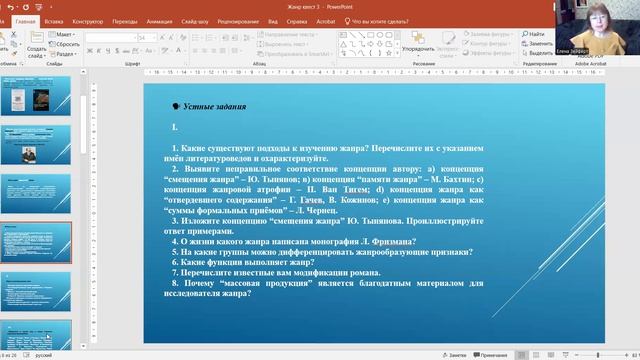This screenshot has width=640, height=360.
Task: Open line spacing options
Action: pyautogui.click(x=247, y=38)
